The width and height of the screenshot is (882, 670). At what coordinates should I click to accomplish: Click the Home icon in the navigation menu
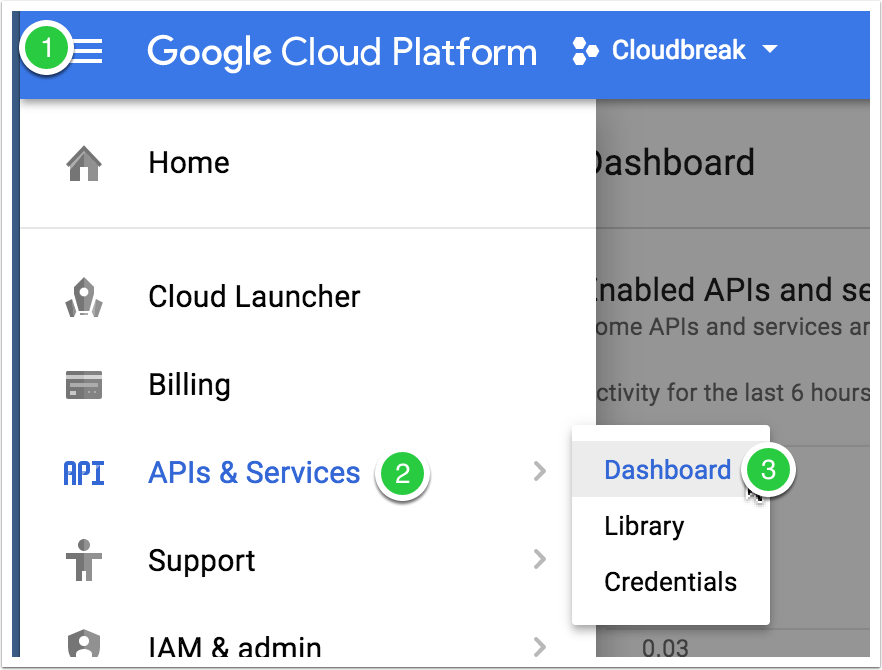click(84, 162)
